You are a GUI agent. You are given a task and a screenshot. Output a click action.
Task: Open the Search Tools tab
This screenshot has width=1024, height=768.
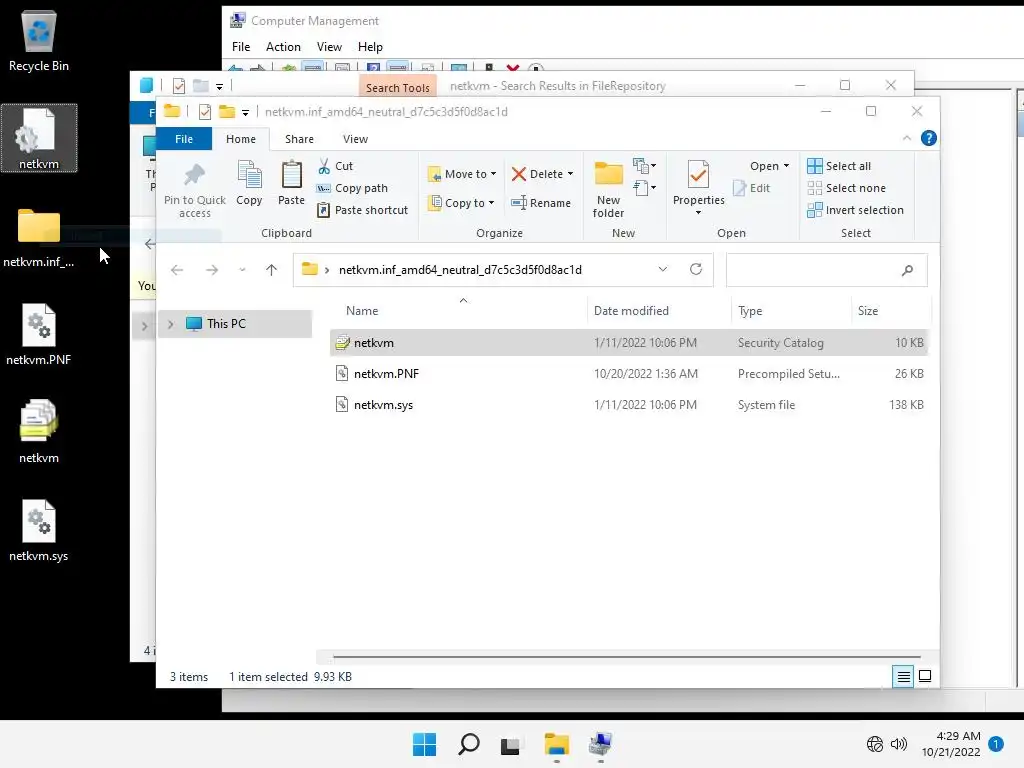point(397,88)
